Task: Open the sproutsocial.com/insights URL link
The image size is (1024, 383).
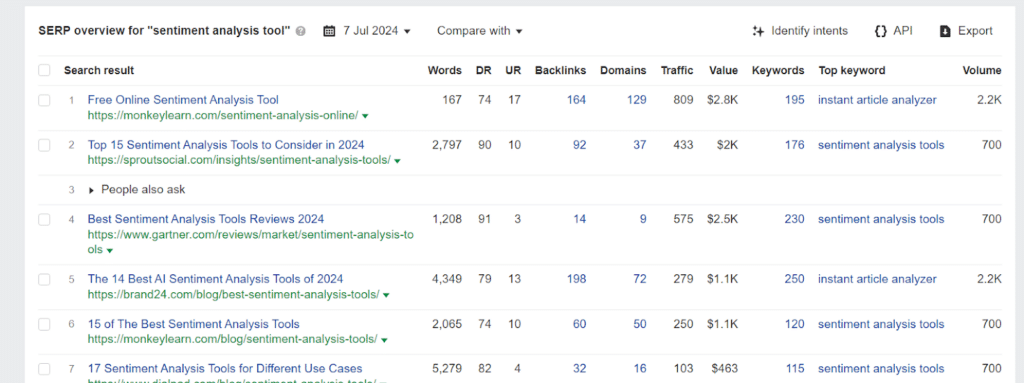Action: 239,160
